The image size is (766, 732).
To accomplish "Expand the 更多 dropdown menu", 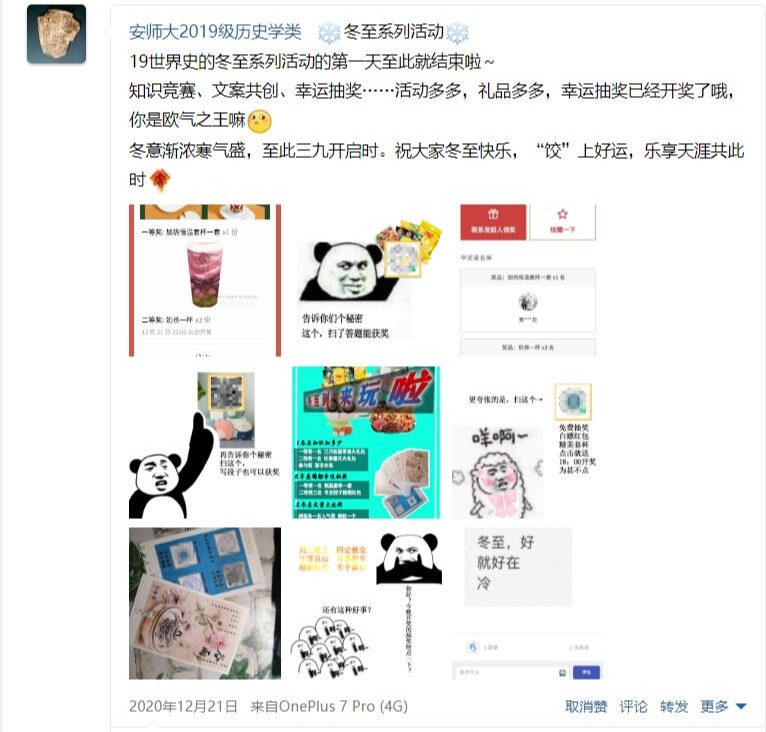I will click(x=723, y=706).
